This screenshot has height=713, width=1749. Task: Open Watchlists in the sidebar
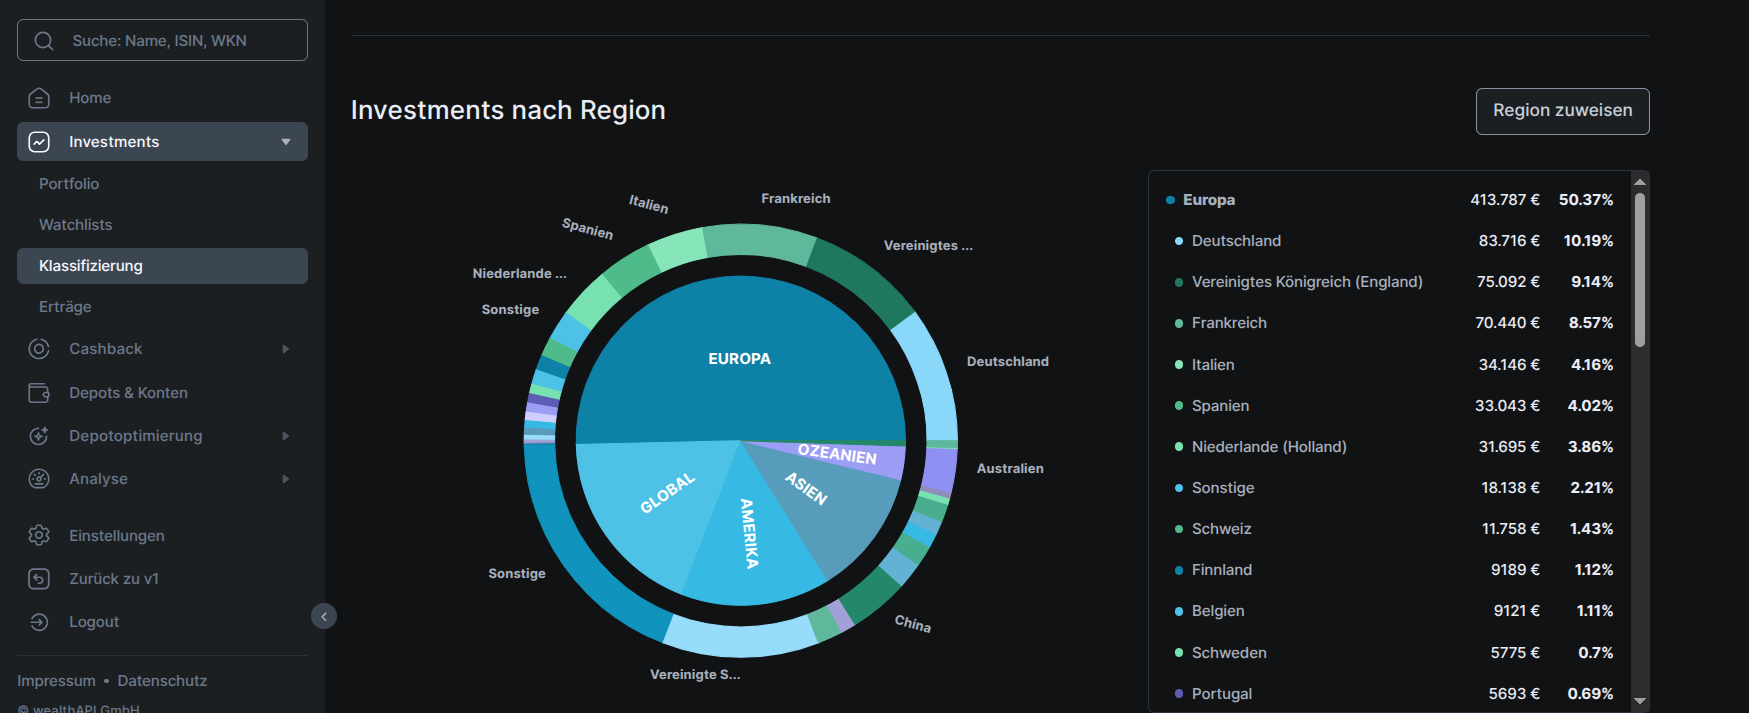click(75, 225)
